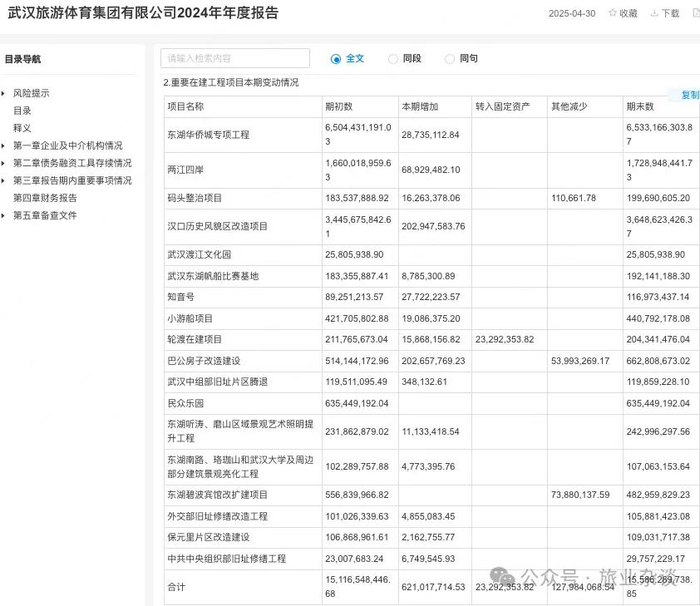Image resolution: width=700 pixels, height=606 pixels.
Task: Click the 东湖华侨城专项工程 row name
Action: click(x=208, y=135)
